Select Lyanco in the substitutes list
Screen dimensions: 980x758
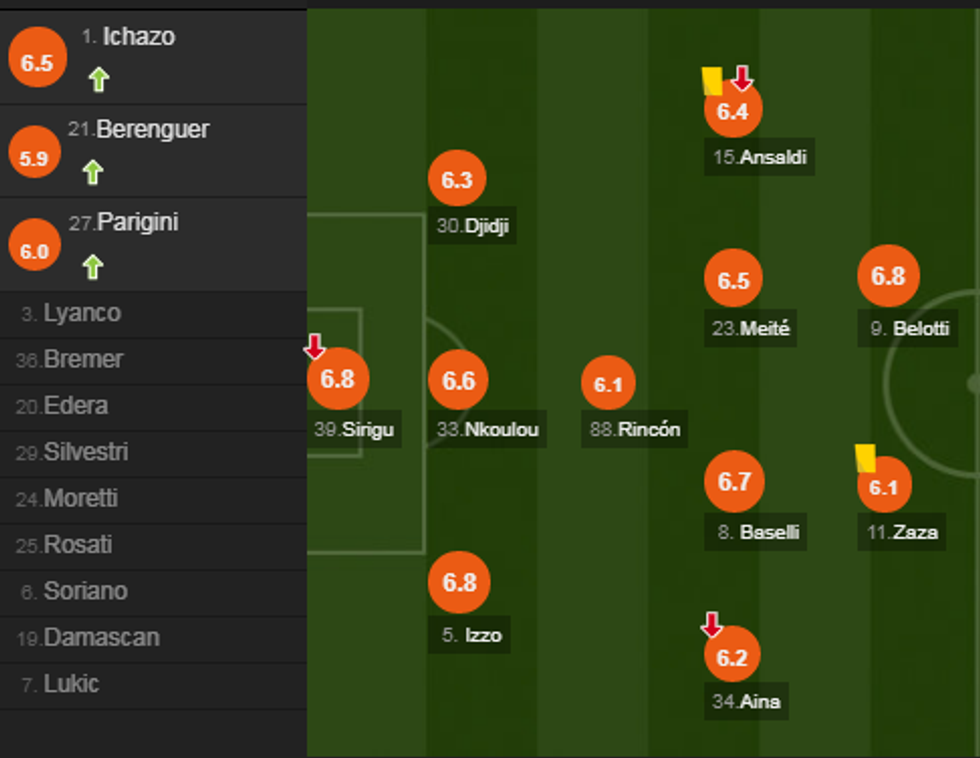pyautogui.click(x=82, y=313)
